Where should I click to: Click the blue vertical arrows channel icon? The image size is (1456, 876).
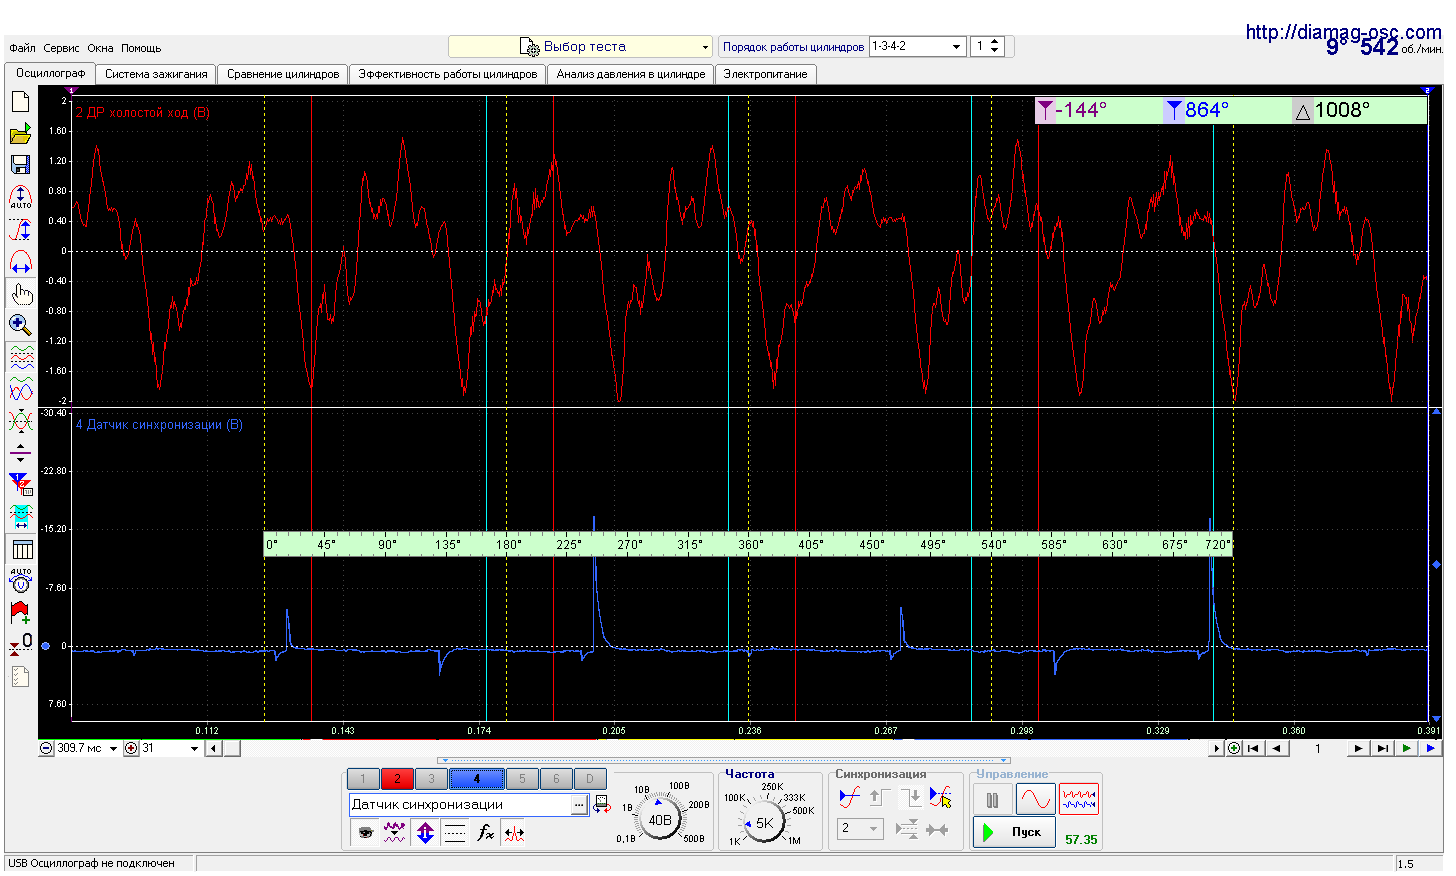pyautogui.click(x=425, y=832)
